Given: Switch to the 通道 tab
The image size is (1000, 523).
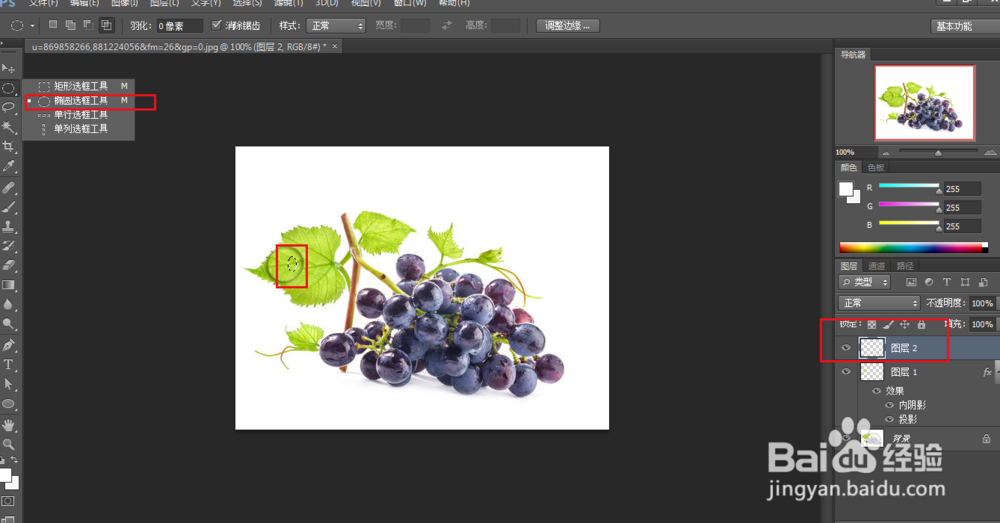Looking at the screenshot, I should click(x=876, y=266).
